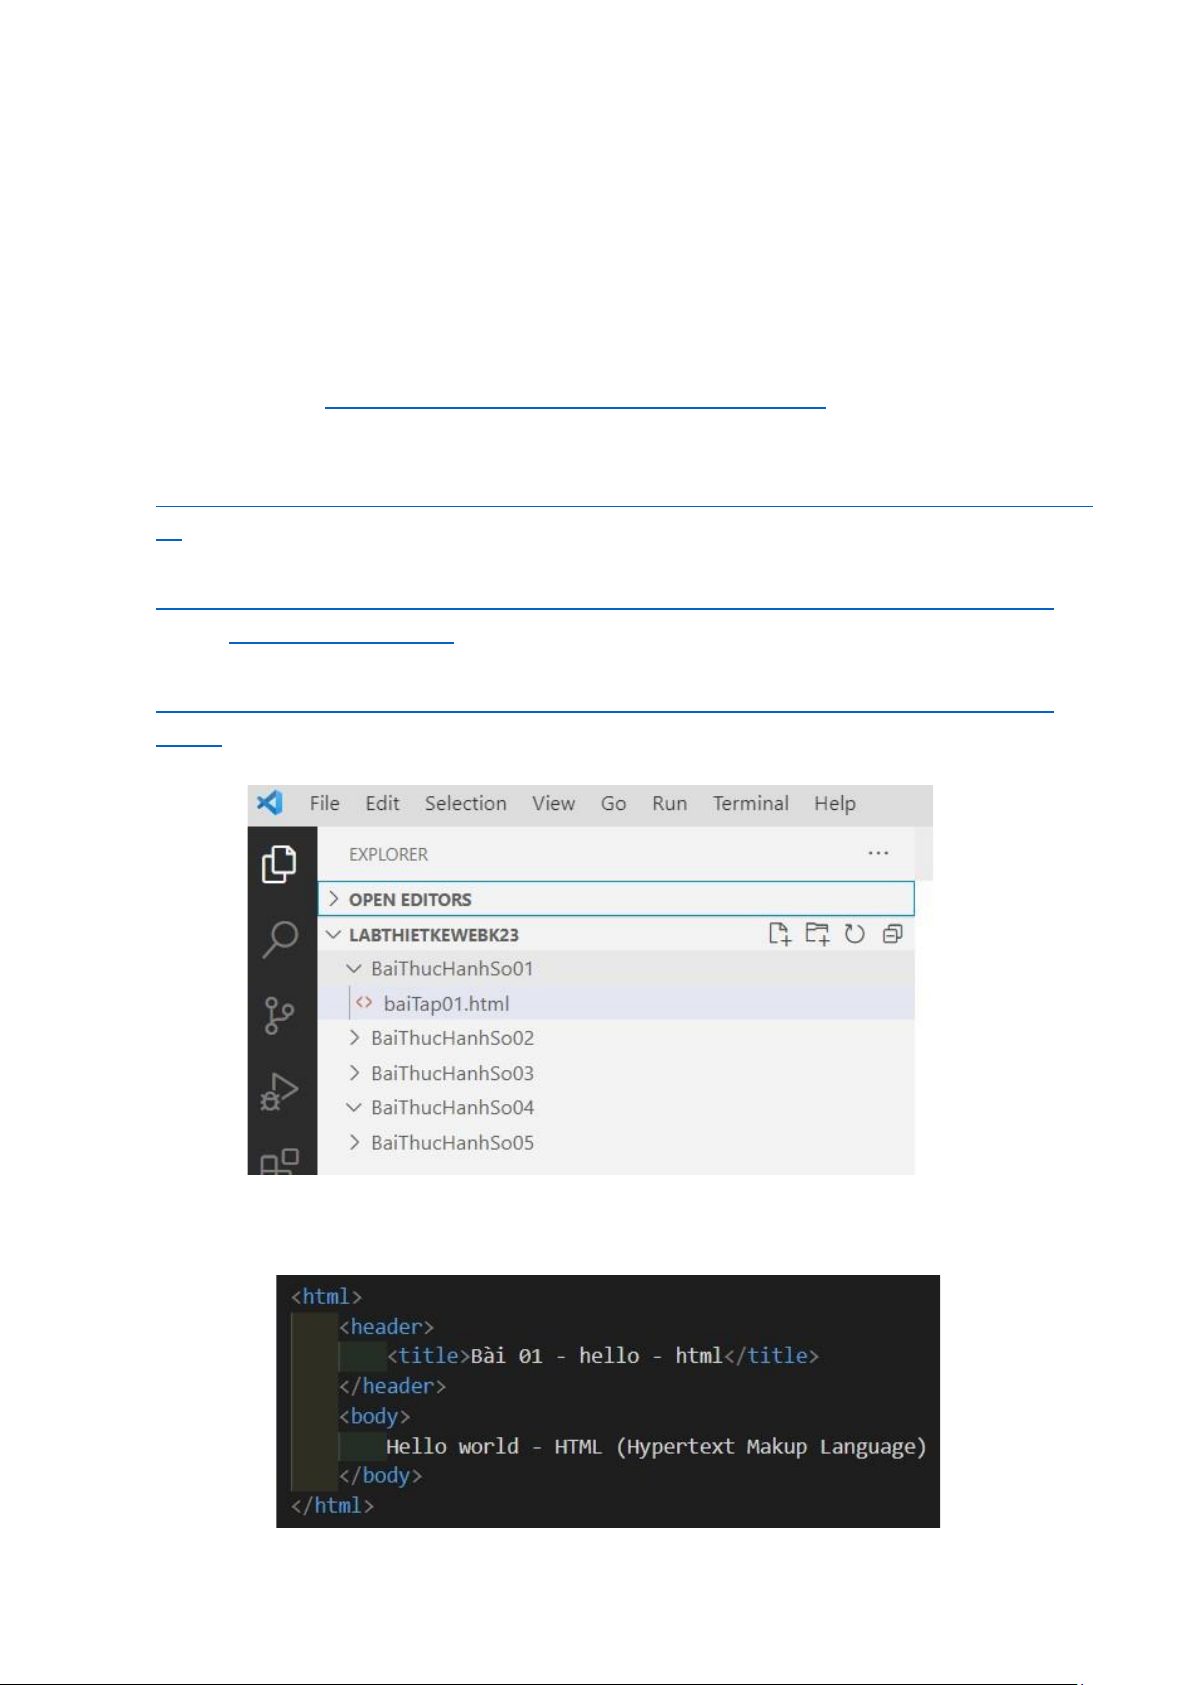Click the 'Hello world - HTML' body text line

pyautogui.click(x=656, y=1446)
